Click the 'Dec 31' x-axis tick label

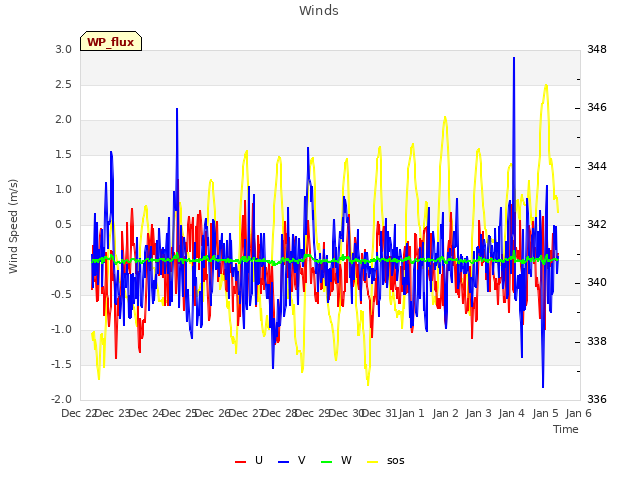pyautogui.click(x=379, y=413)
